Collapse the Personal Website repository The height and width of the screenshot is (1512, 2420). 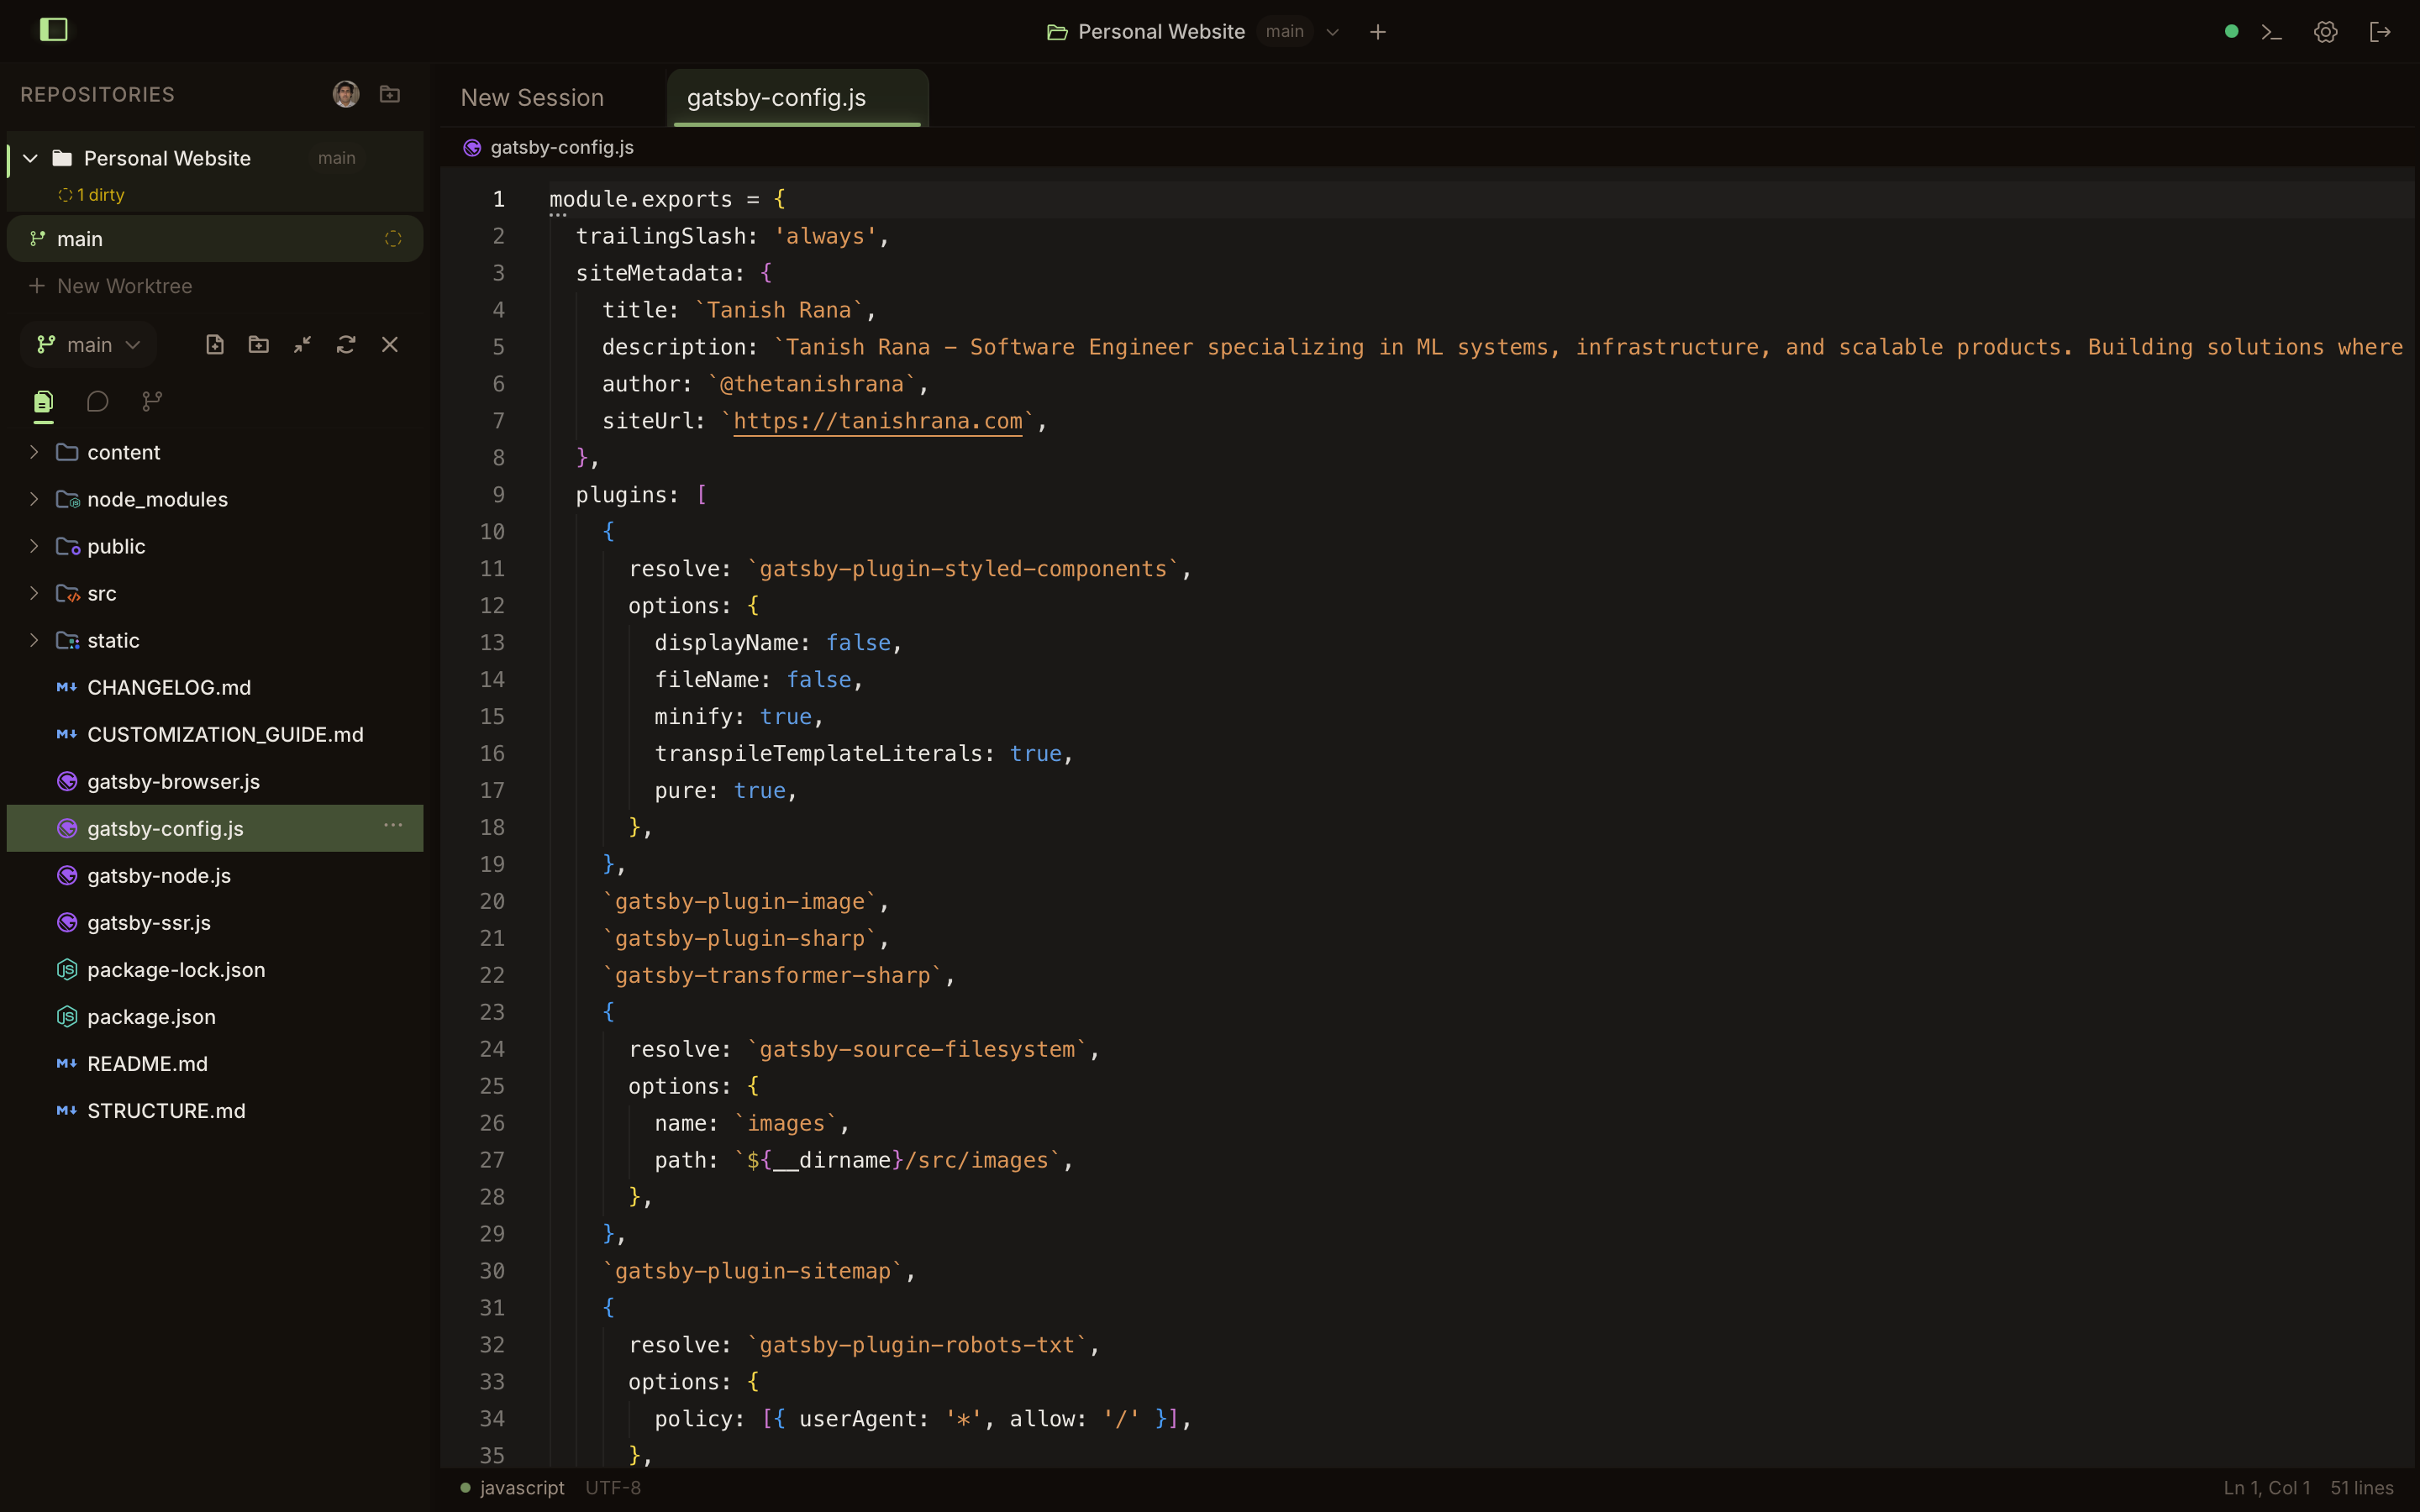pyautogui.click(x=30, y=158)
